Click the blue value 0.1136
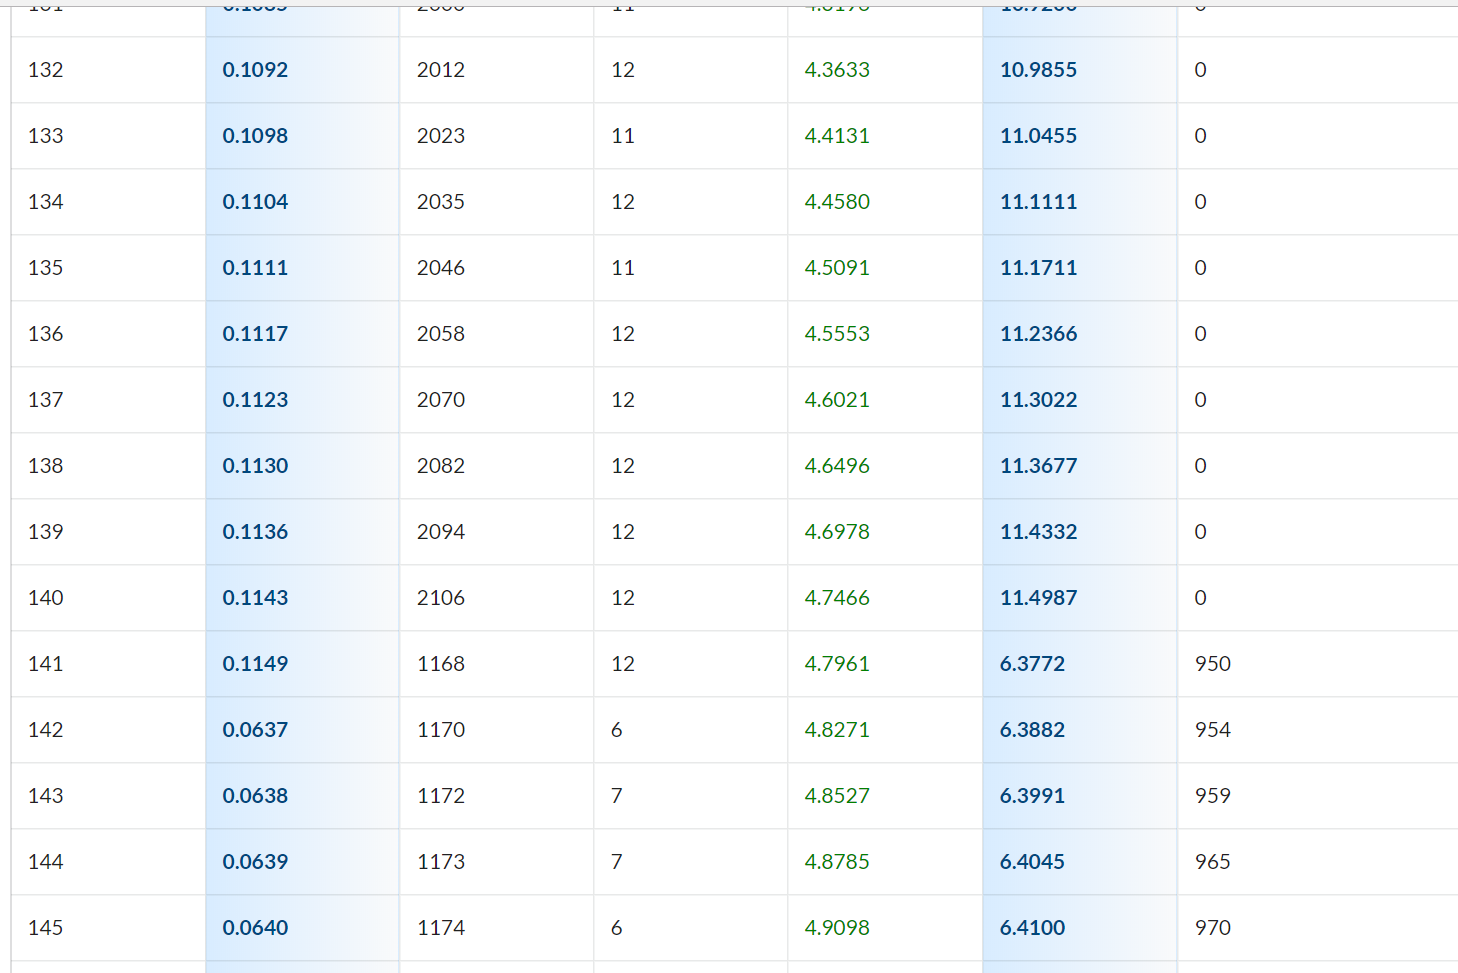The width and height of the screenshot is (1458, 973). click(x=255, y=532)
